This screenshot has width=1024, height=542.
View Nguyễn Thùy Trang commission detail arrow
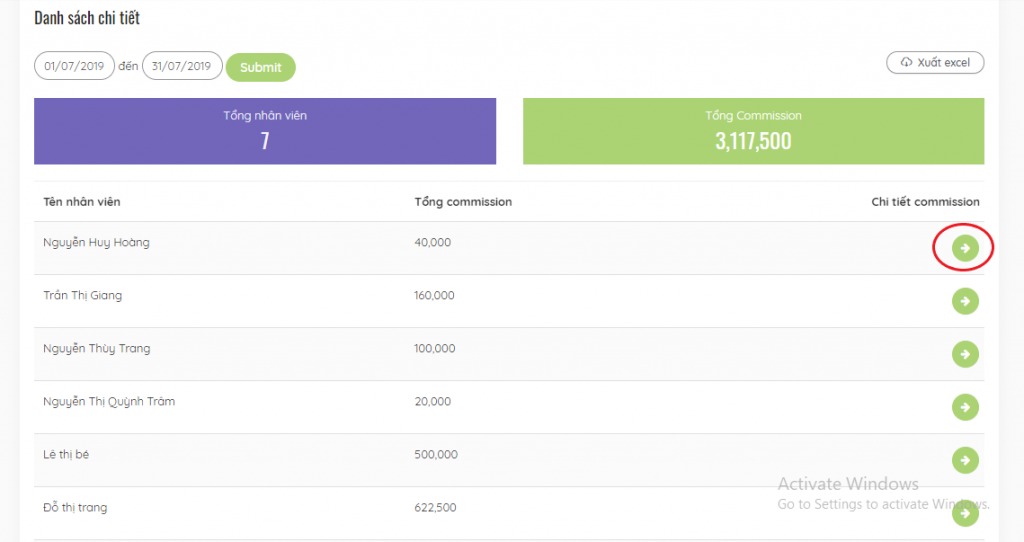965,354
